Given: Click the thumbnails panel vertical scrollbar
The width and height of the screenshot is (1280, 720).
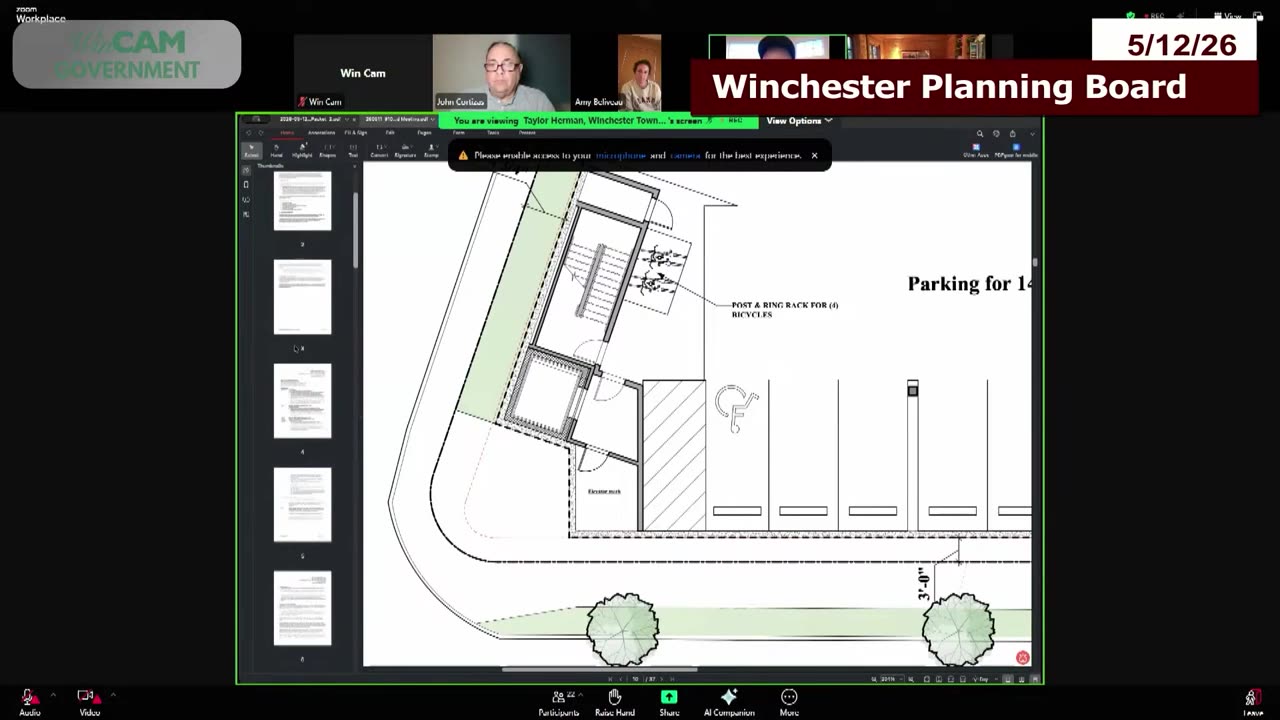Looking at the screenshot, I should tap(355, 230).
